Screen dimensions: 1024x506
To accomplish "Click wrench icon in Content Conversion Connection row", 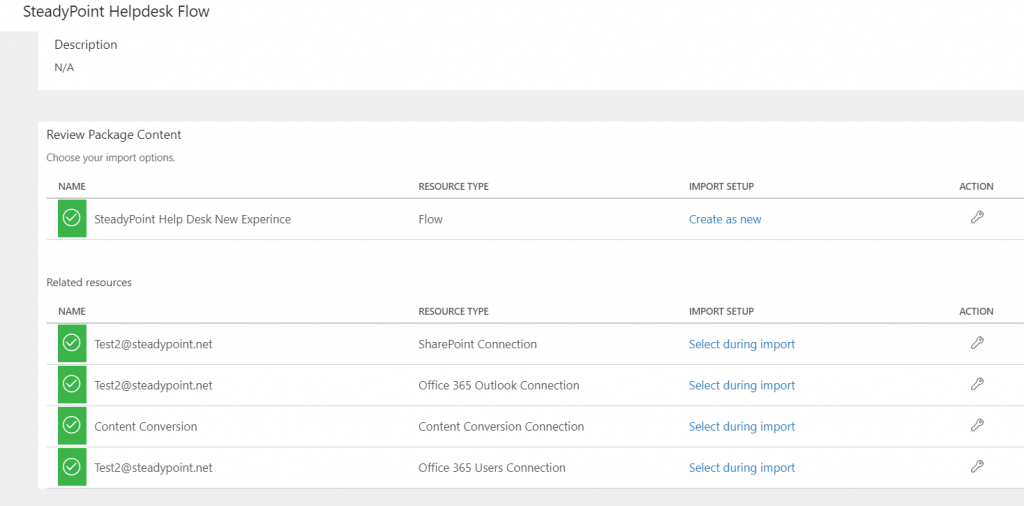I will (x=977, y=425).
